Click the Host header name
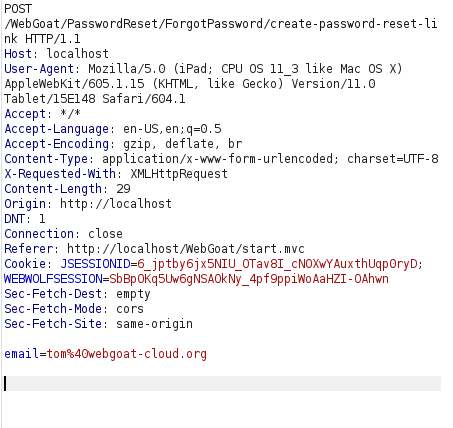 (x=18, y=54)
